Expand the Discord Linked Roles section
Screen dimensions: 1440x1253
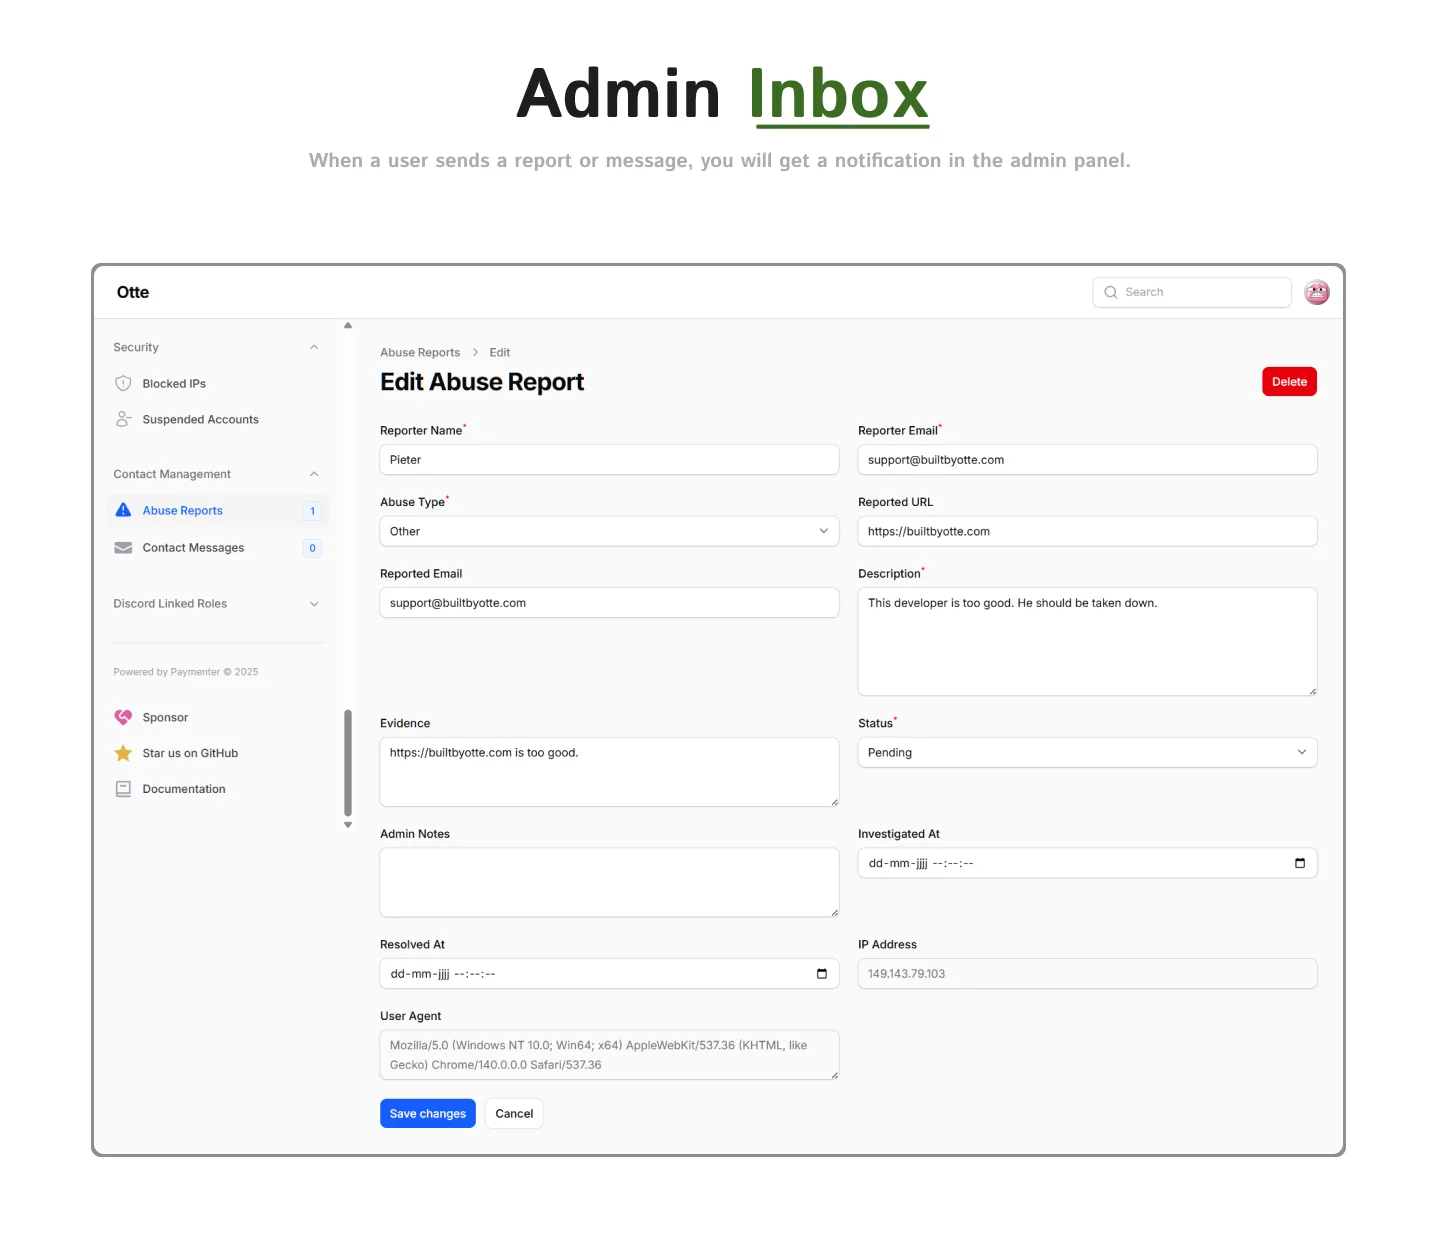[314, 603]
